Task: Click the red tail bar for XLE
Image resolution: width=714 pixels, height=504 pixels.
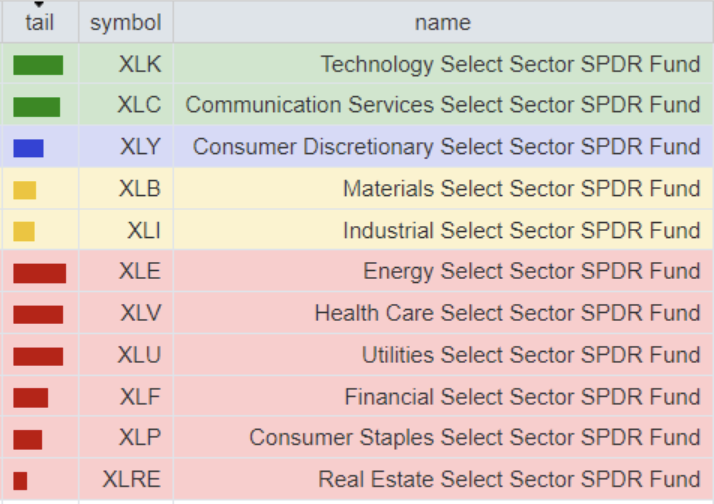Action: (x=39, y=273)
